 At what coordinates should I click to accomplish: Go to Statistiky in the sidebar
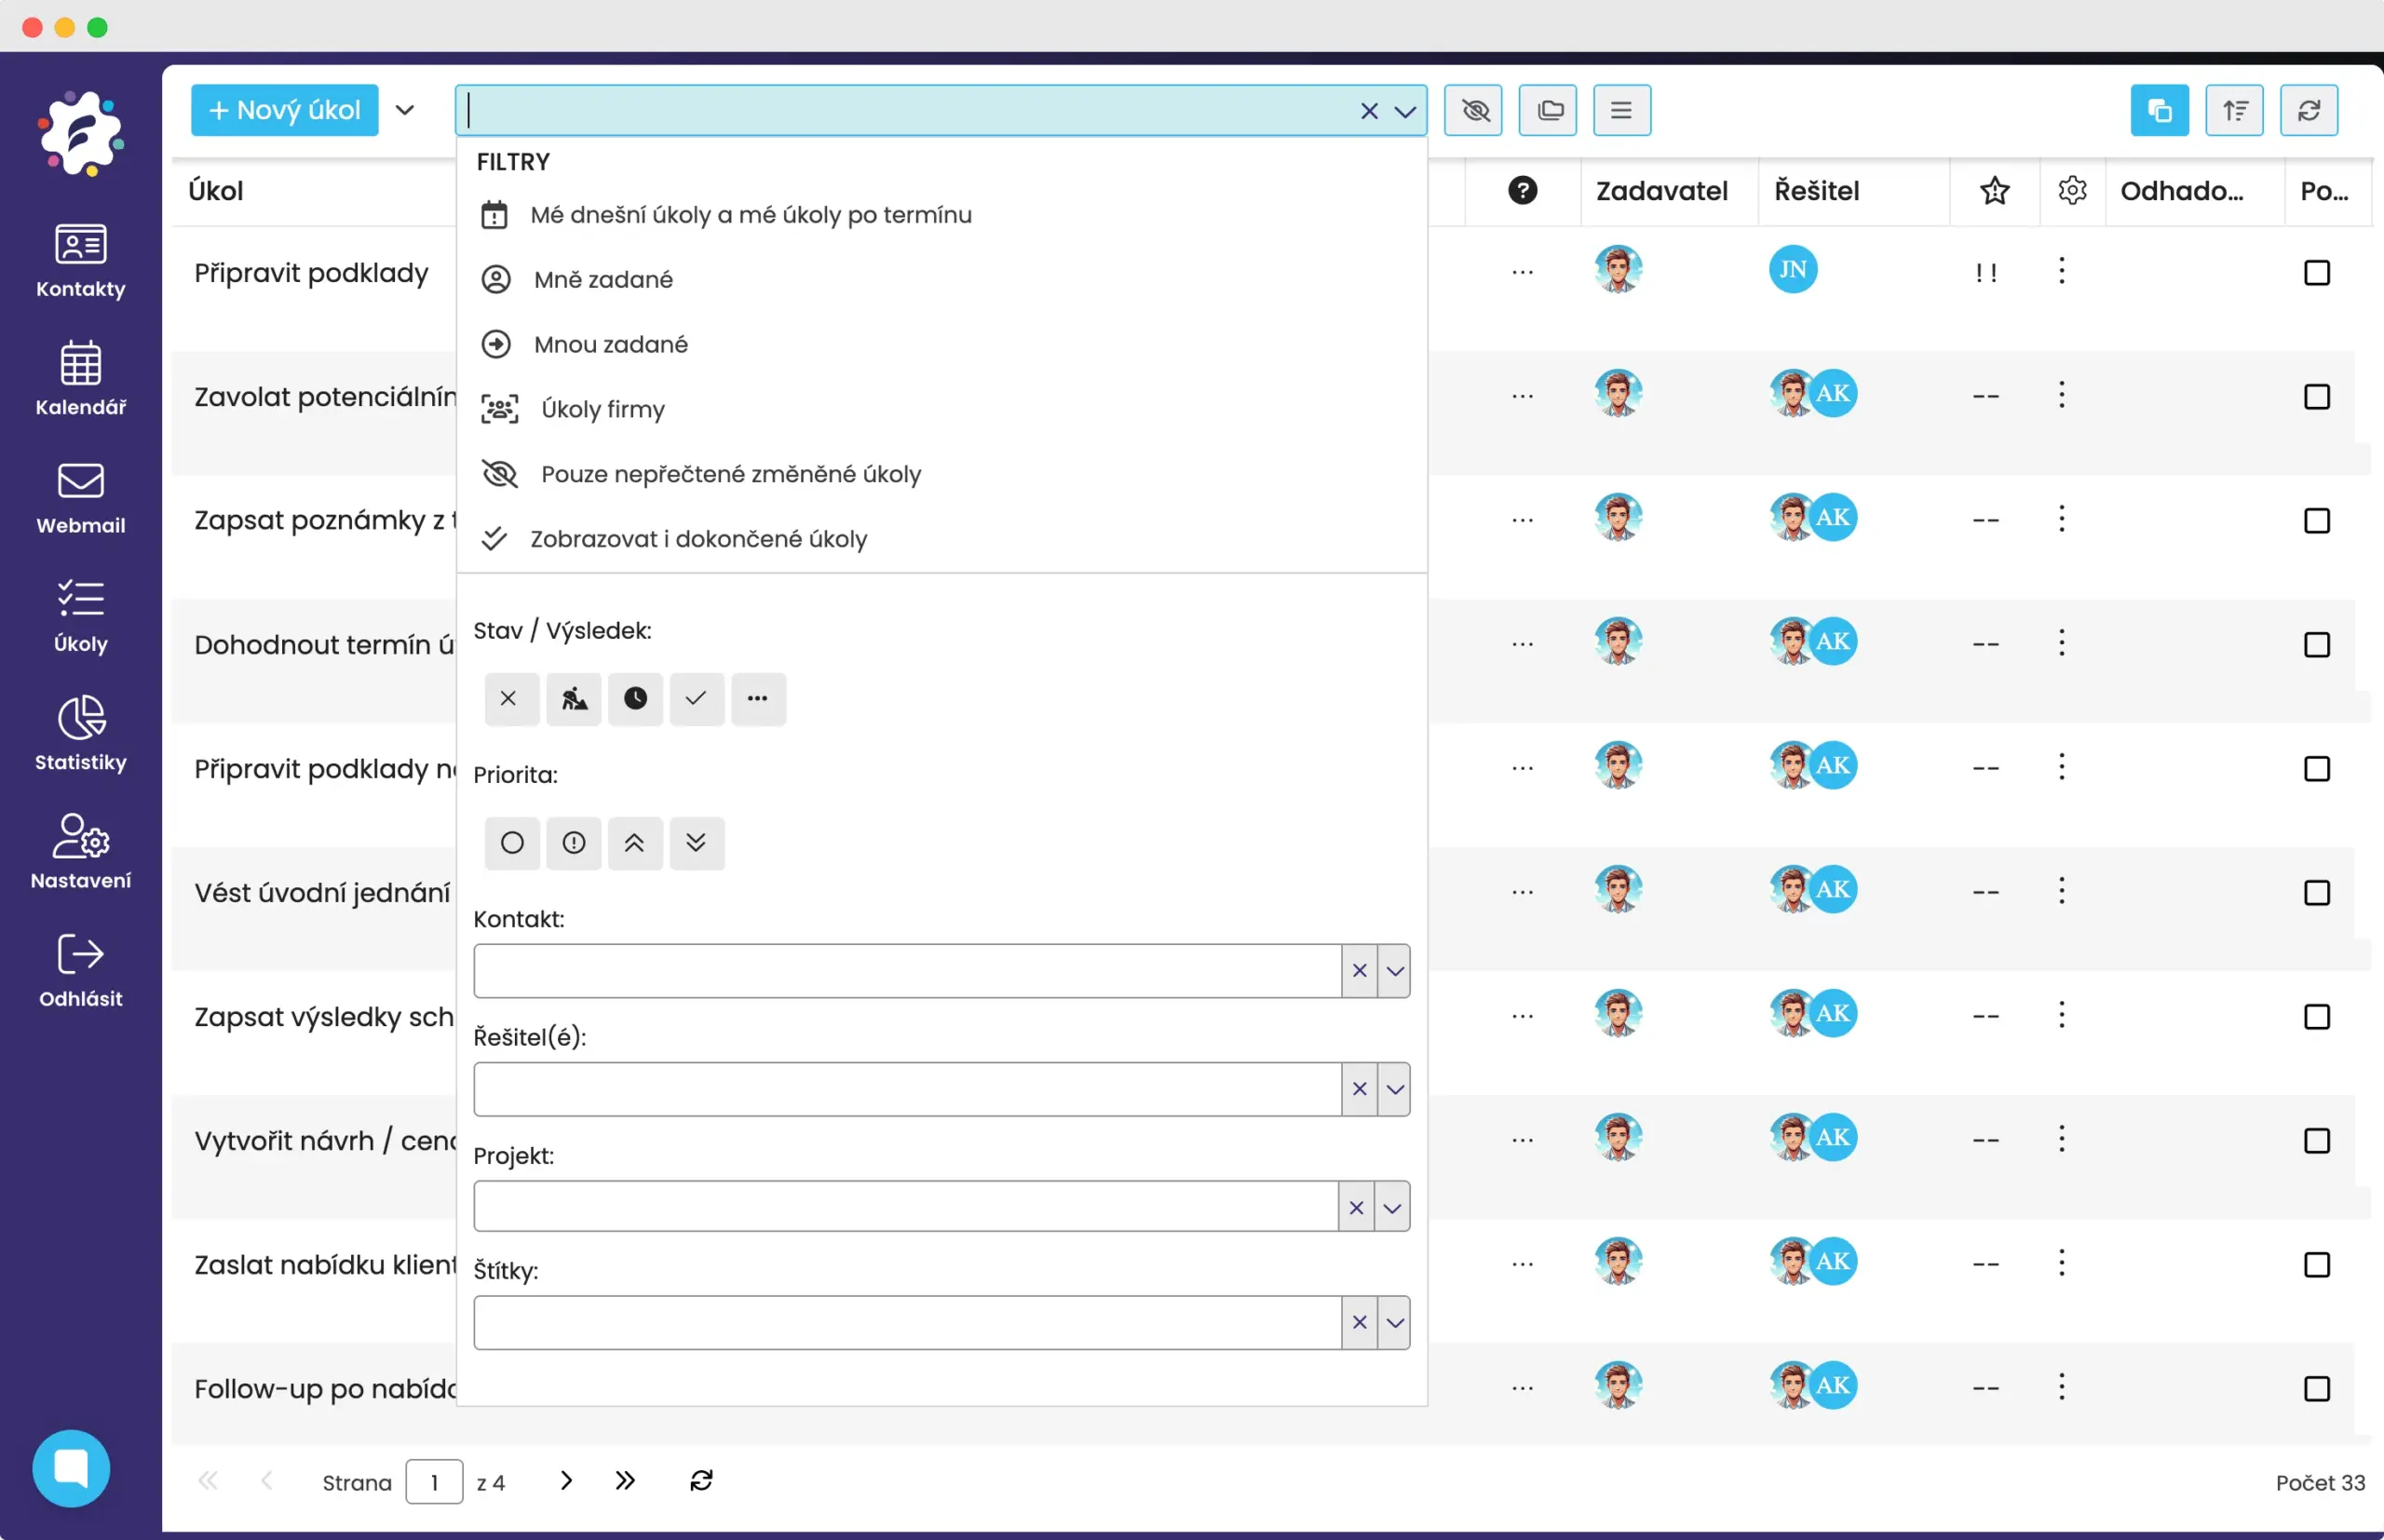tap(80, 733)
